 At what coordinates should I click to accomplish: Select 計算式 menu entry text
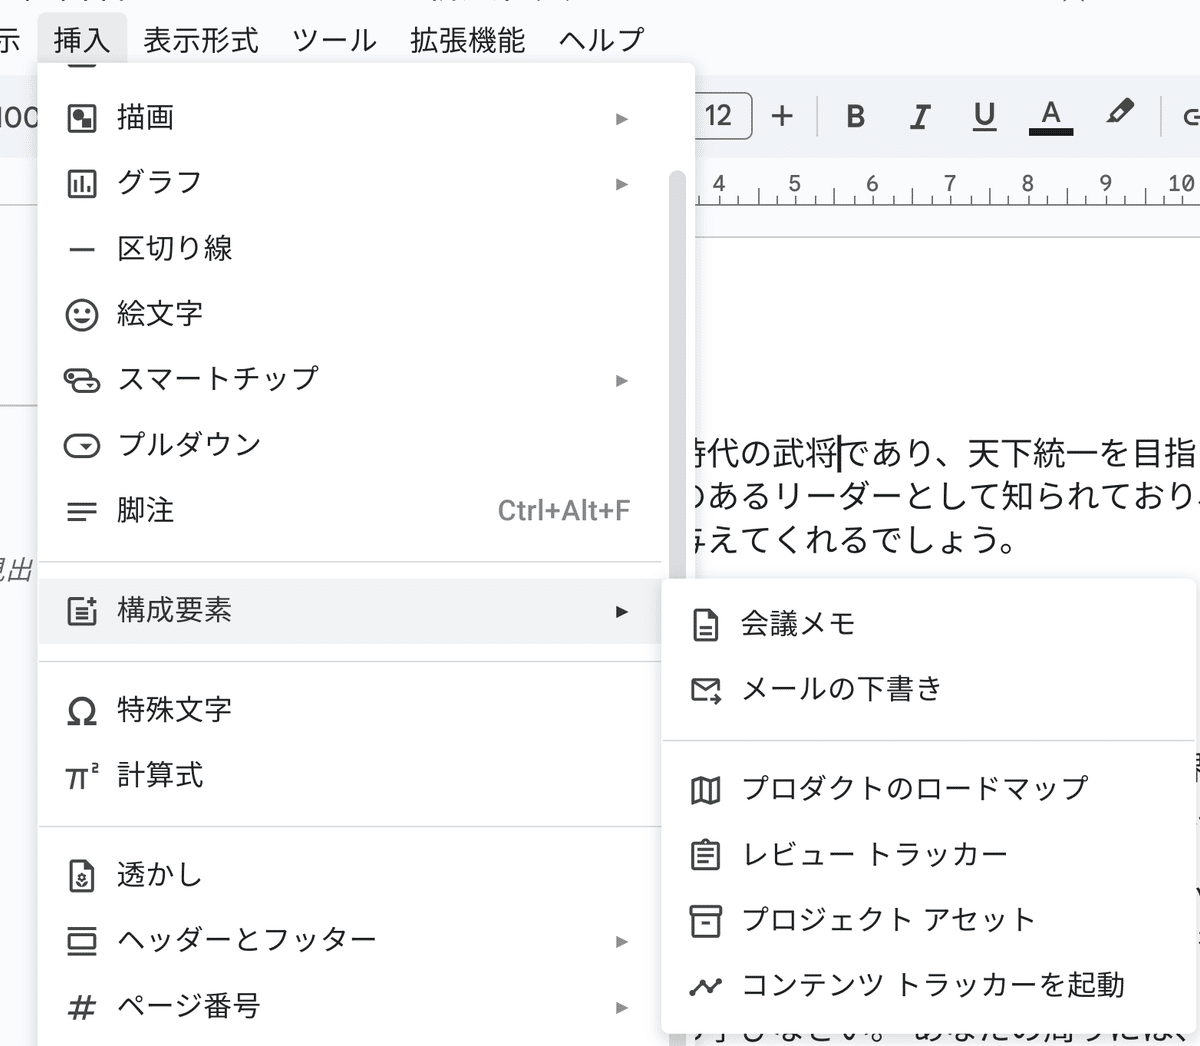(x=160, y=775)
